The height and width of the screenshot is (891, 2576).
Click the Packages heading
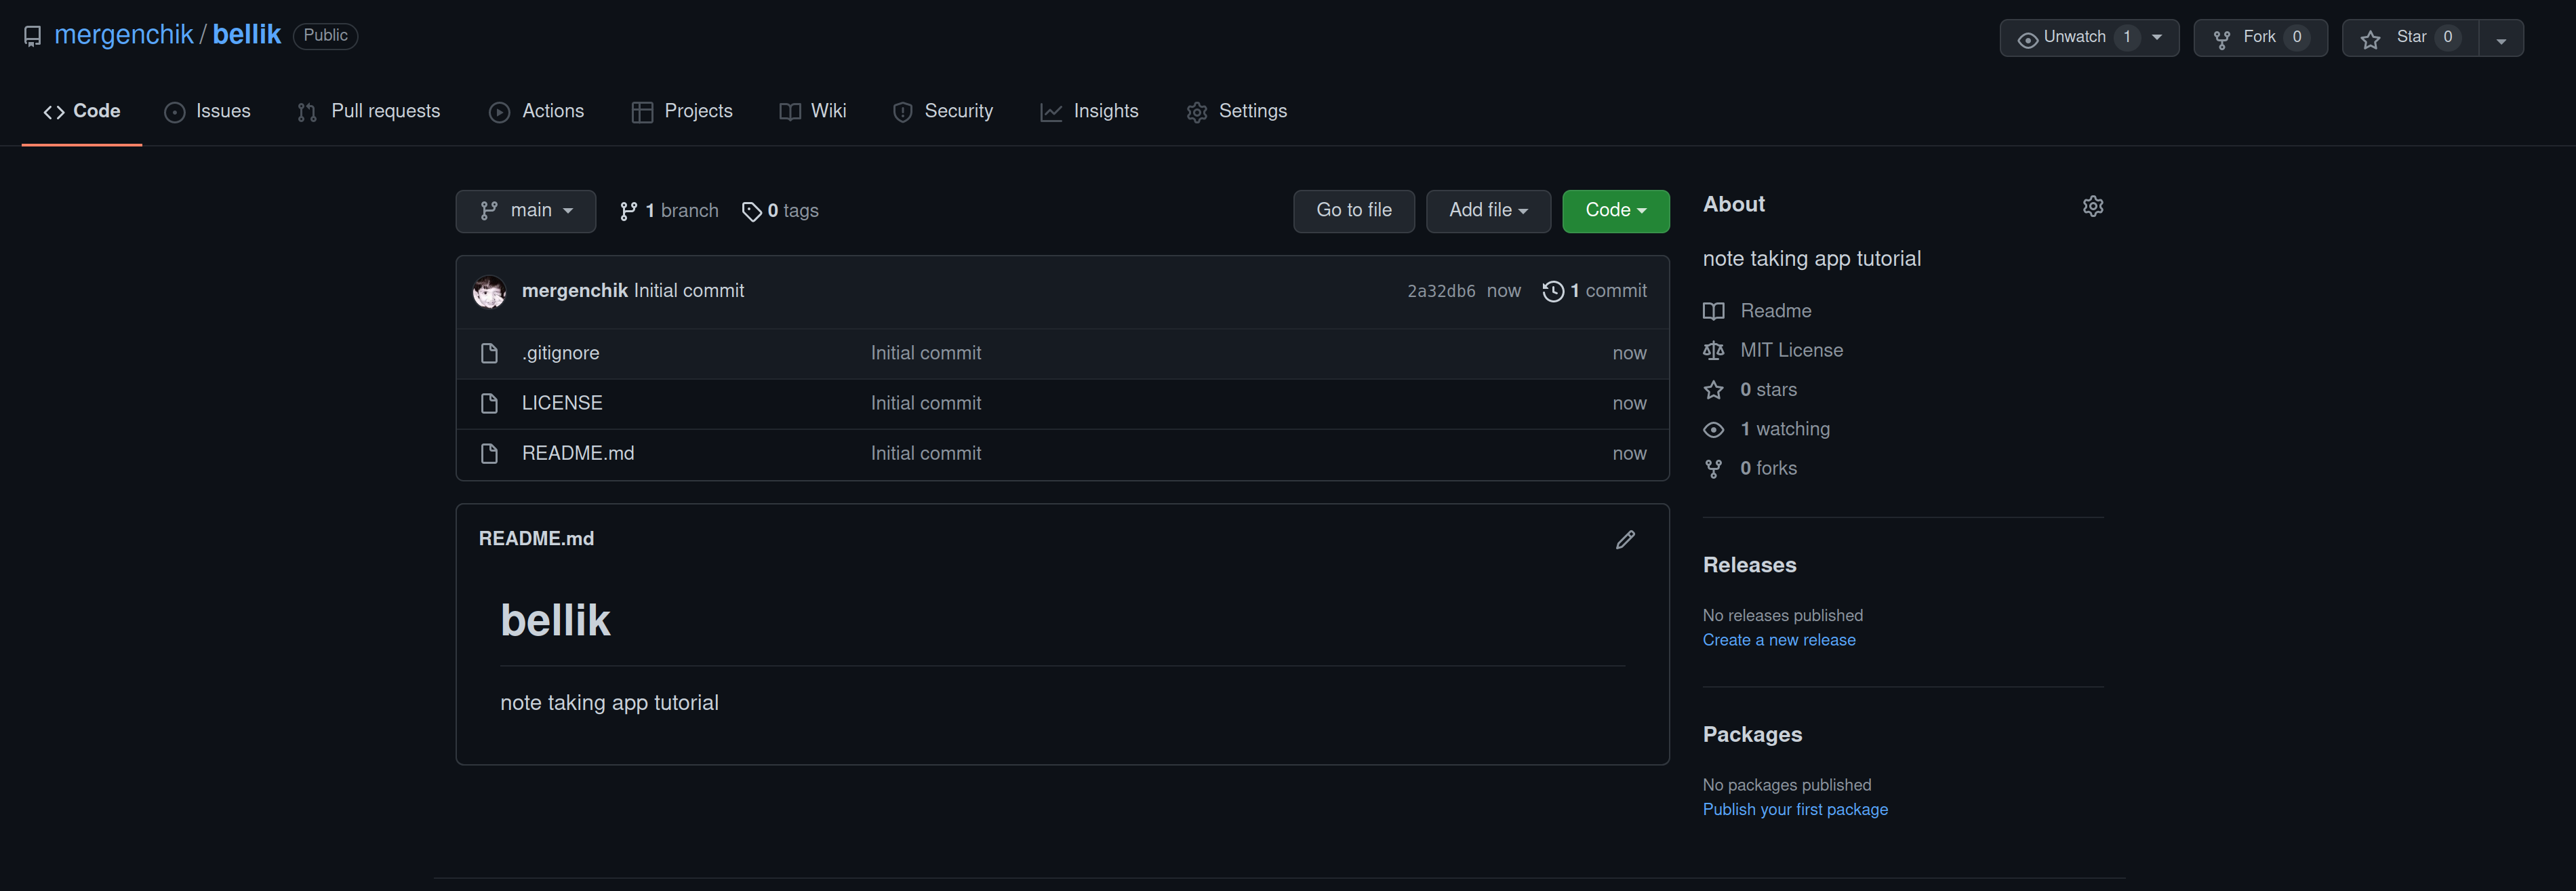pos(1752,735)
